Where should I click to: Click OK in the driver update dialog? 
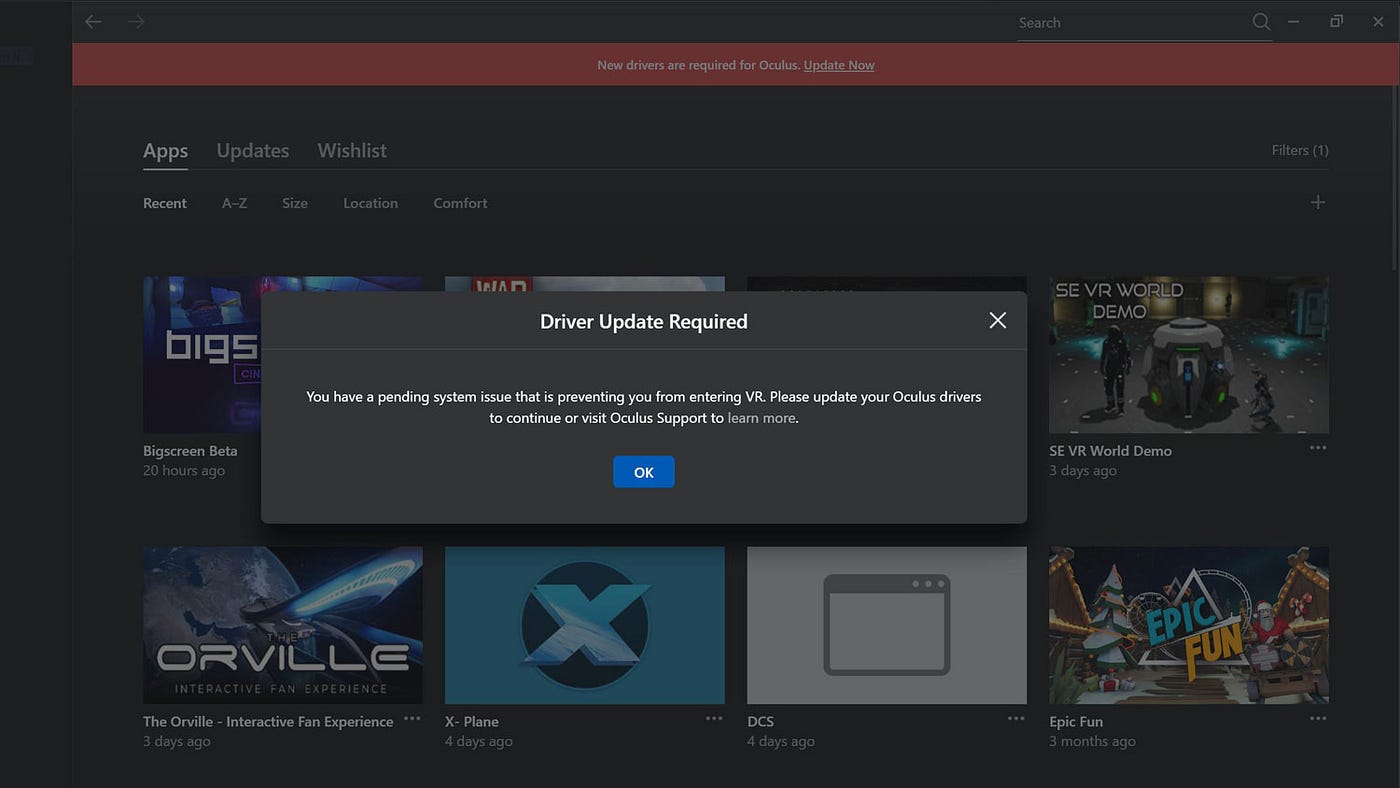(x=644, y=472)
